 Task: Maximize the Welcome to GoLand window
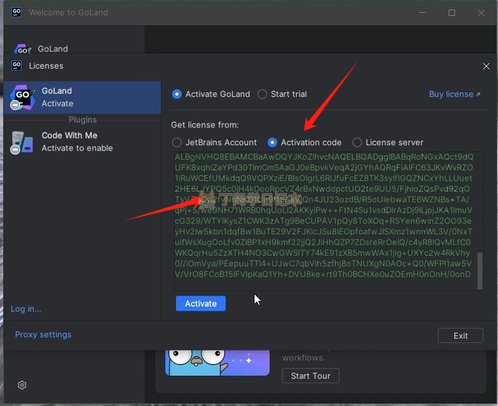[452, 13]
